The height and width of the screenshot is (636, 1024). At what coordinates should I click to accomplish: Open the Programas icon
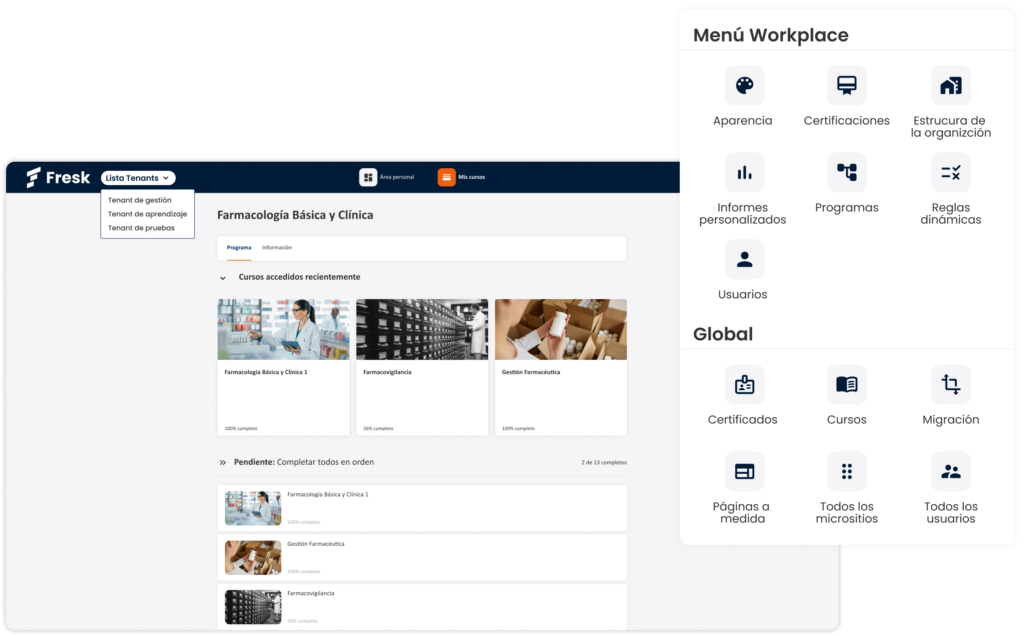tap(847, 173)
